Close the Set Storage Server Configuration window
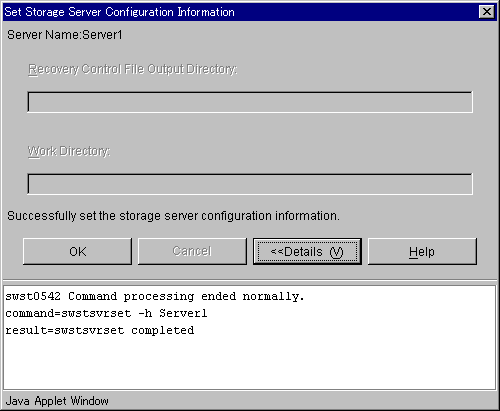This screenshot has height=411, width=500. [486, 12]
